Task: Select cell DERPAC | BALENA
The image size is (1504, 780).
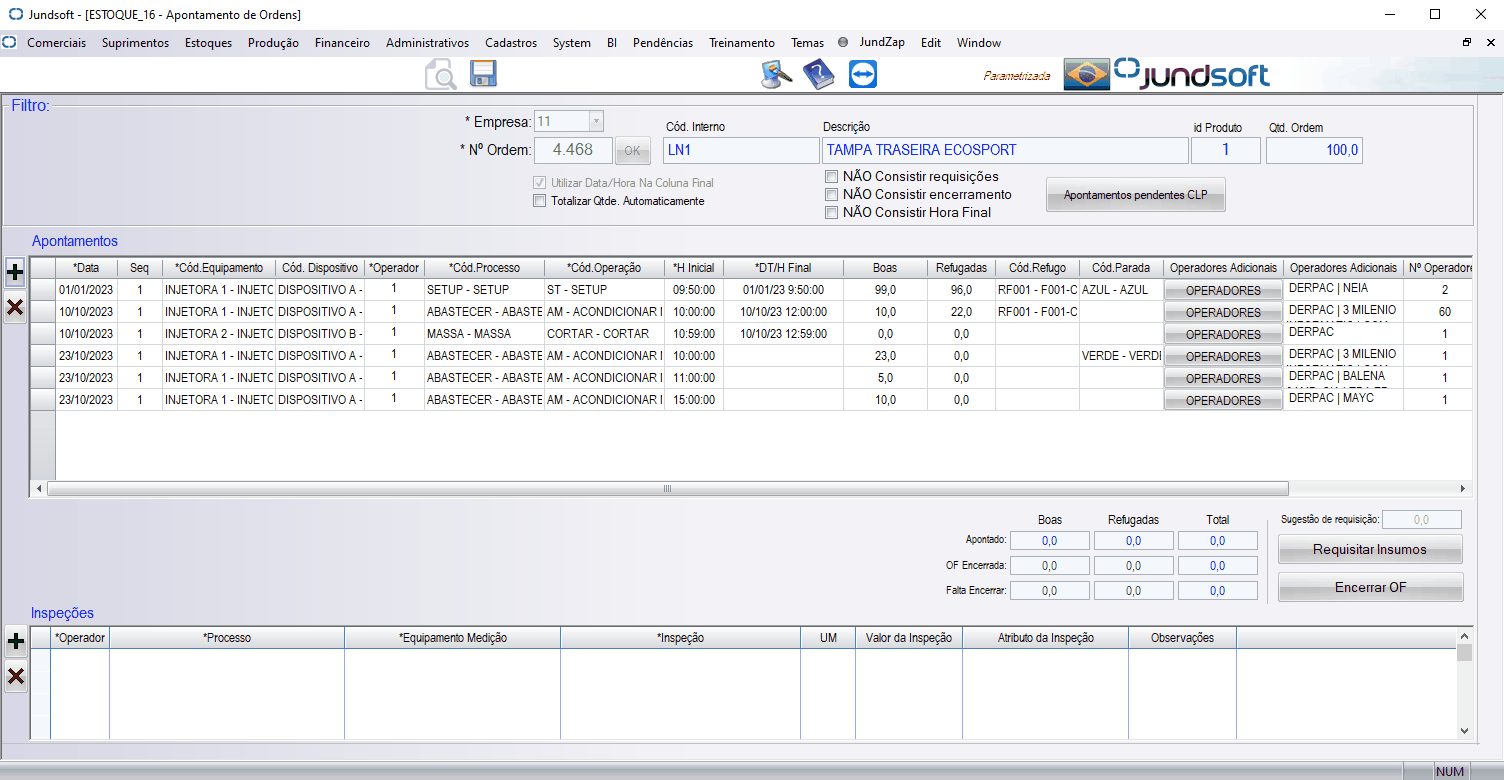Action: [1344, 378]
